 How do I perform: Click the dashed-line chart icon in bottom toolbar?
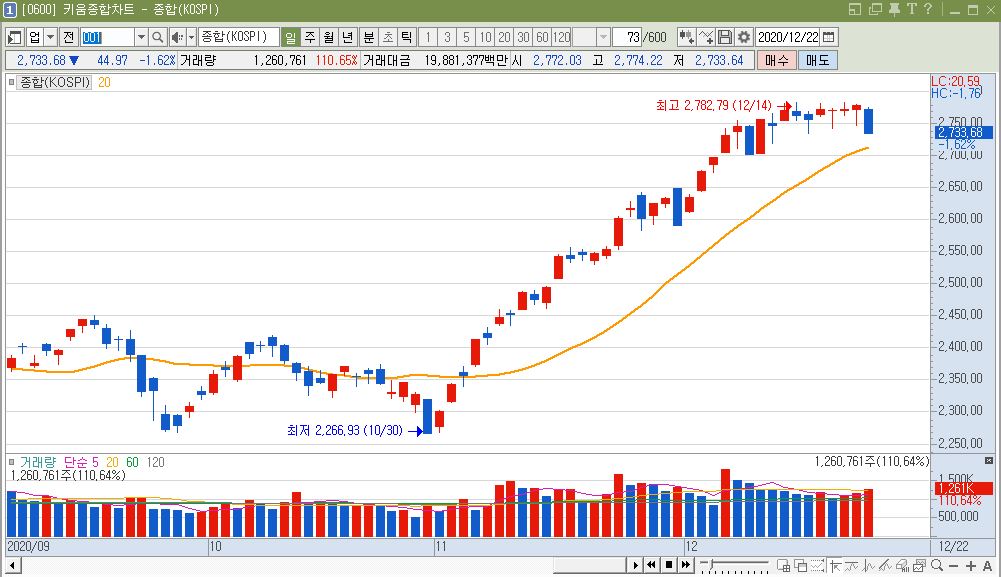[x=817, y=566]
